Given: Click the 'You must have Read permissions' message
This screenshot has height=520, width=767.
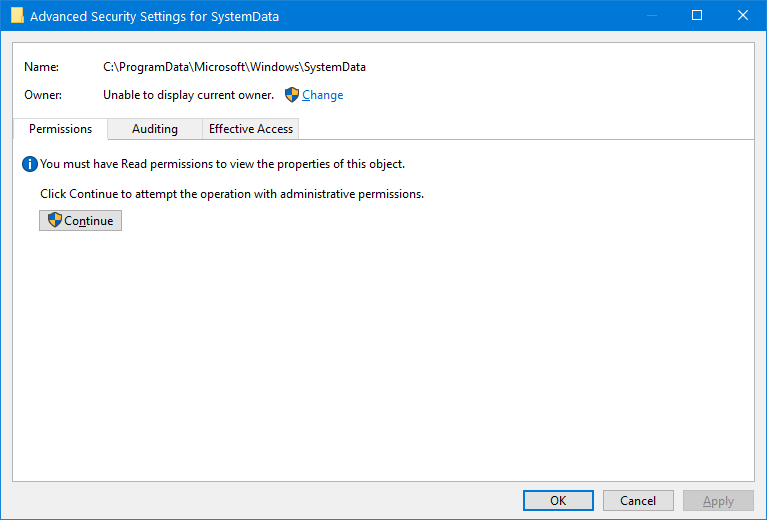Looking at the screenshot, I should 223,164.
